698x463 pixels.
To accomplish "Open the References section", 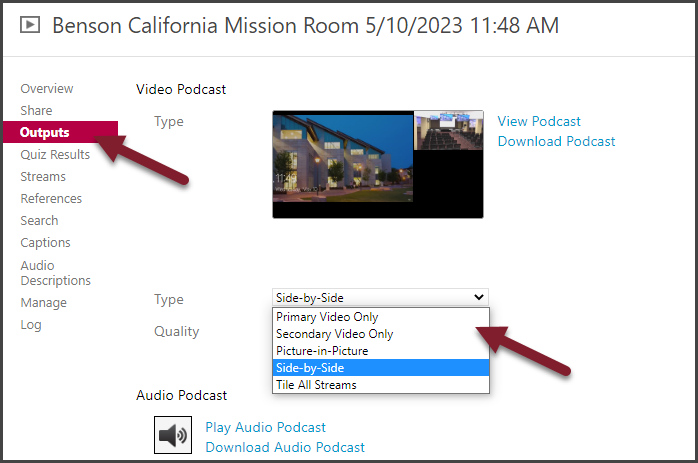I will point(51,199).
